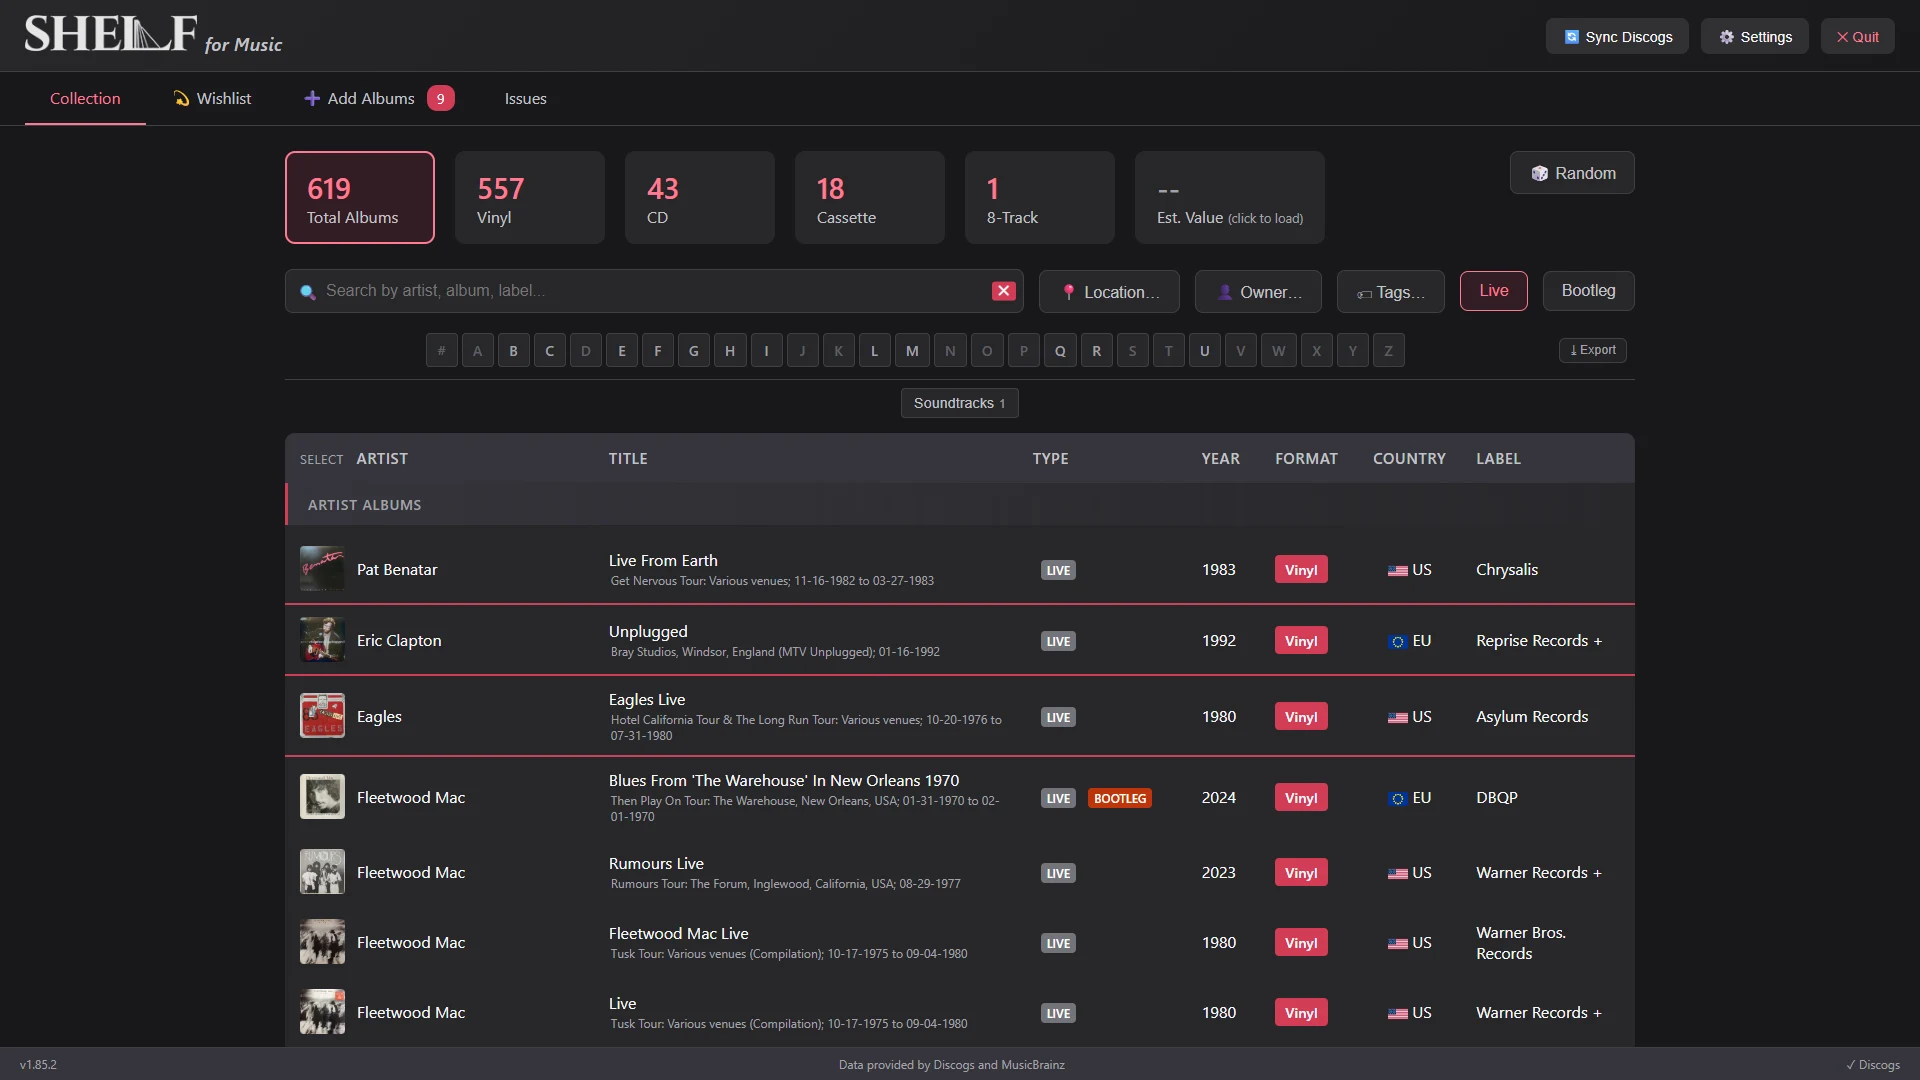This screenshot has height=1080, width=1920.
Task: Jump to artists starting with M
Action: pyautogui.click(x=912, y=351)
